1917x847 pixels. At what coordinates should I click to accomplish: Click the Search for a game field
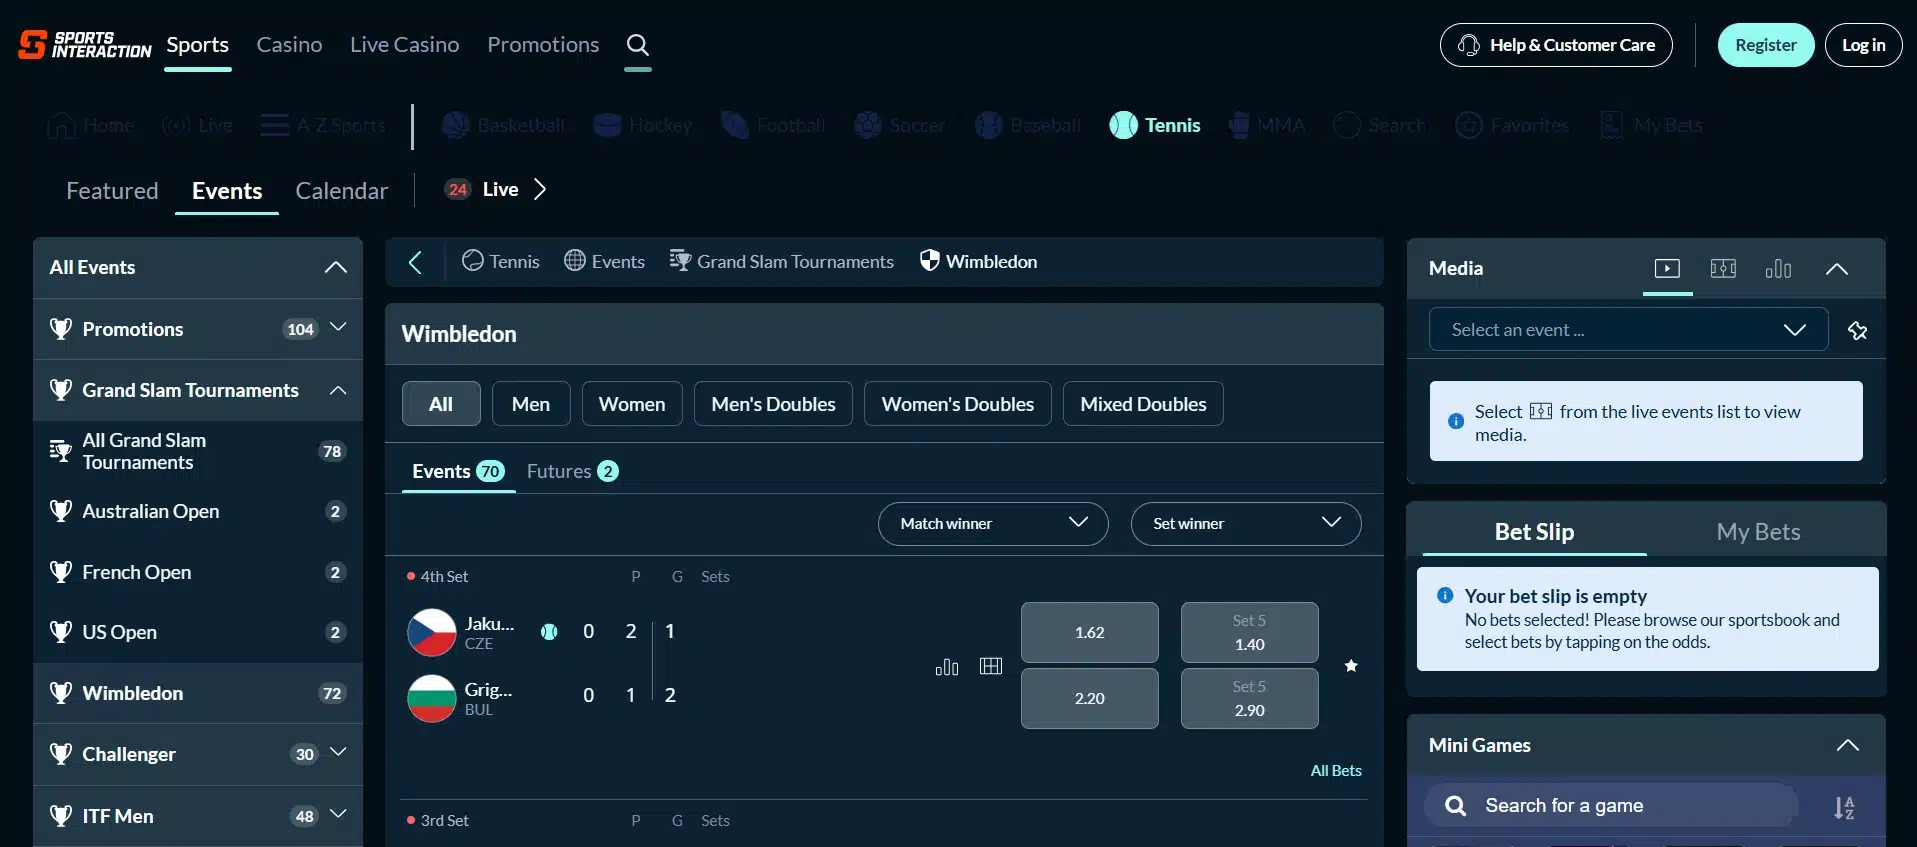pyautogui.click(x=1610, y=806)
